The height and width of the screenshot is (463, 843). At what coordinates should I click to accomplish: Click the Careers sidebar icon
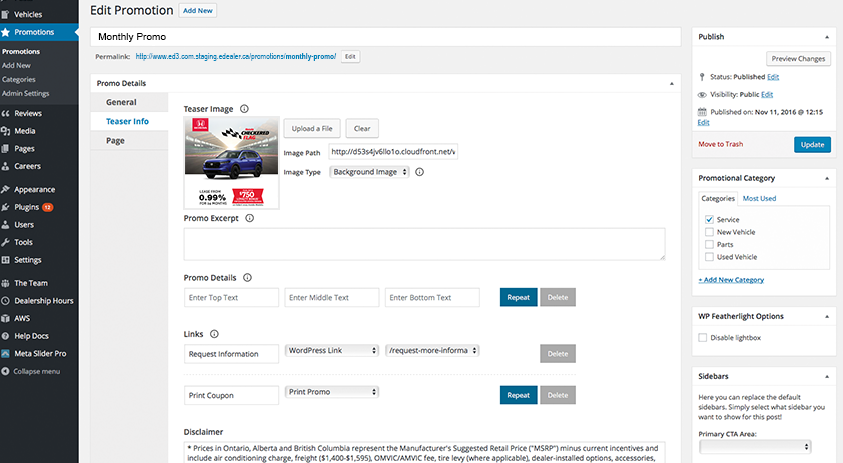(x=5, y=166)
